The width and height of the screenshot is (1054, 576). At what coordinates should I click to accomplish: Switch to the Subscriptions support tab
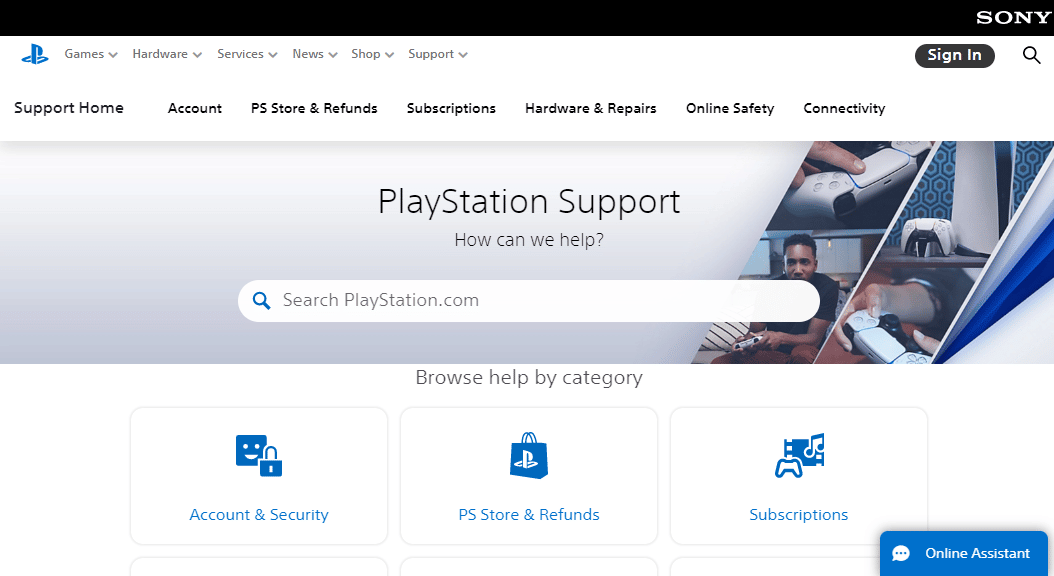click(x=451, y=108)
